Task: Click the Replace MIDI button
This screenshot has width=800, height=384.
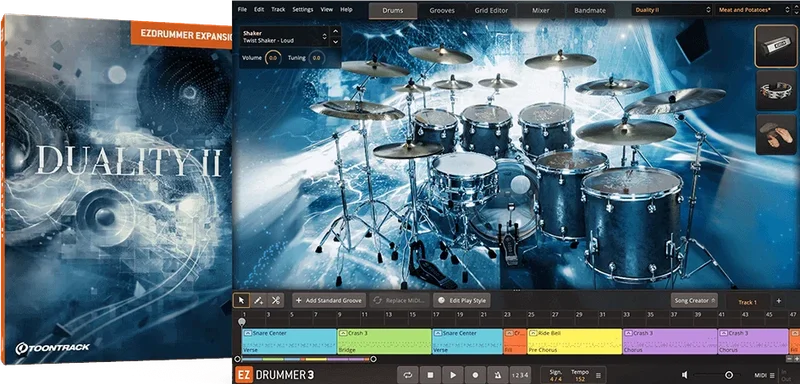Action: tap(399, 300)
